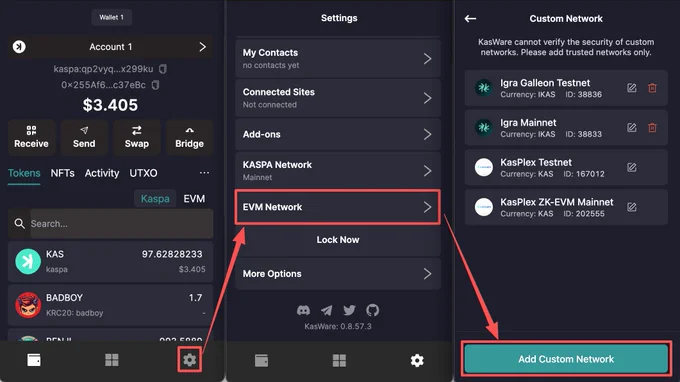Go back from Custom Network screen
680x382 pixels.
471,18
